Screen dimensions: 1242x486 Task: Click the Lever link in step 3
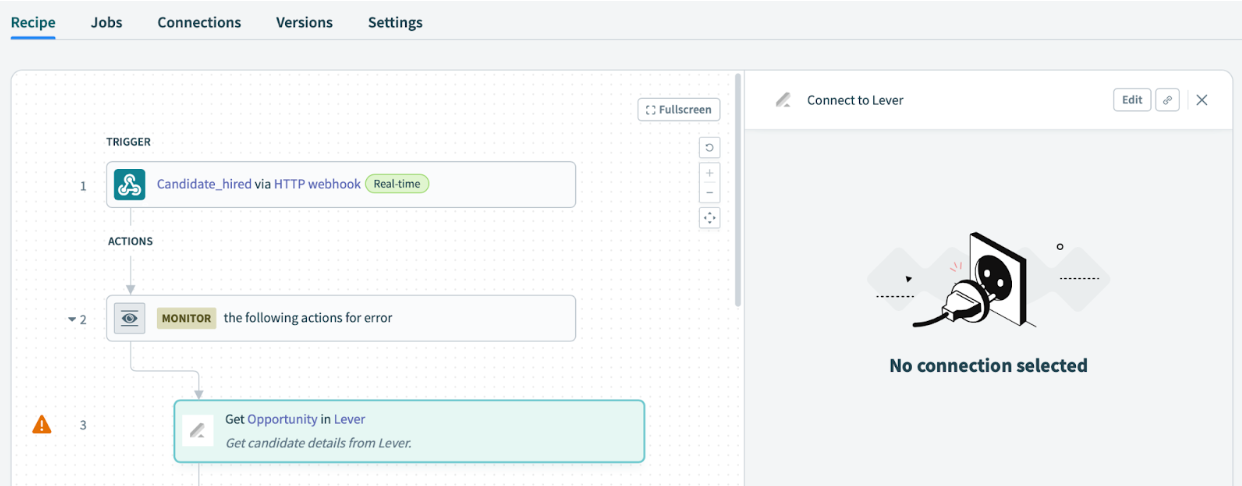[350, 419]
